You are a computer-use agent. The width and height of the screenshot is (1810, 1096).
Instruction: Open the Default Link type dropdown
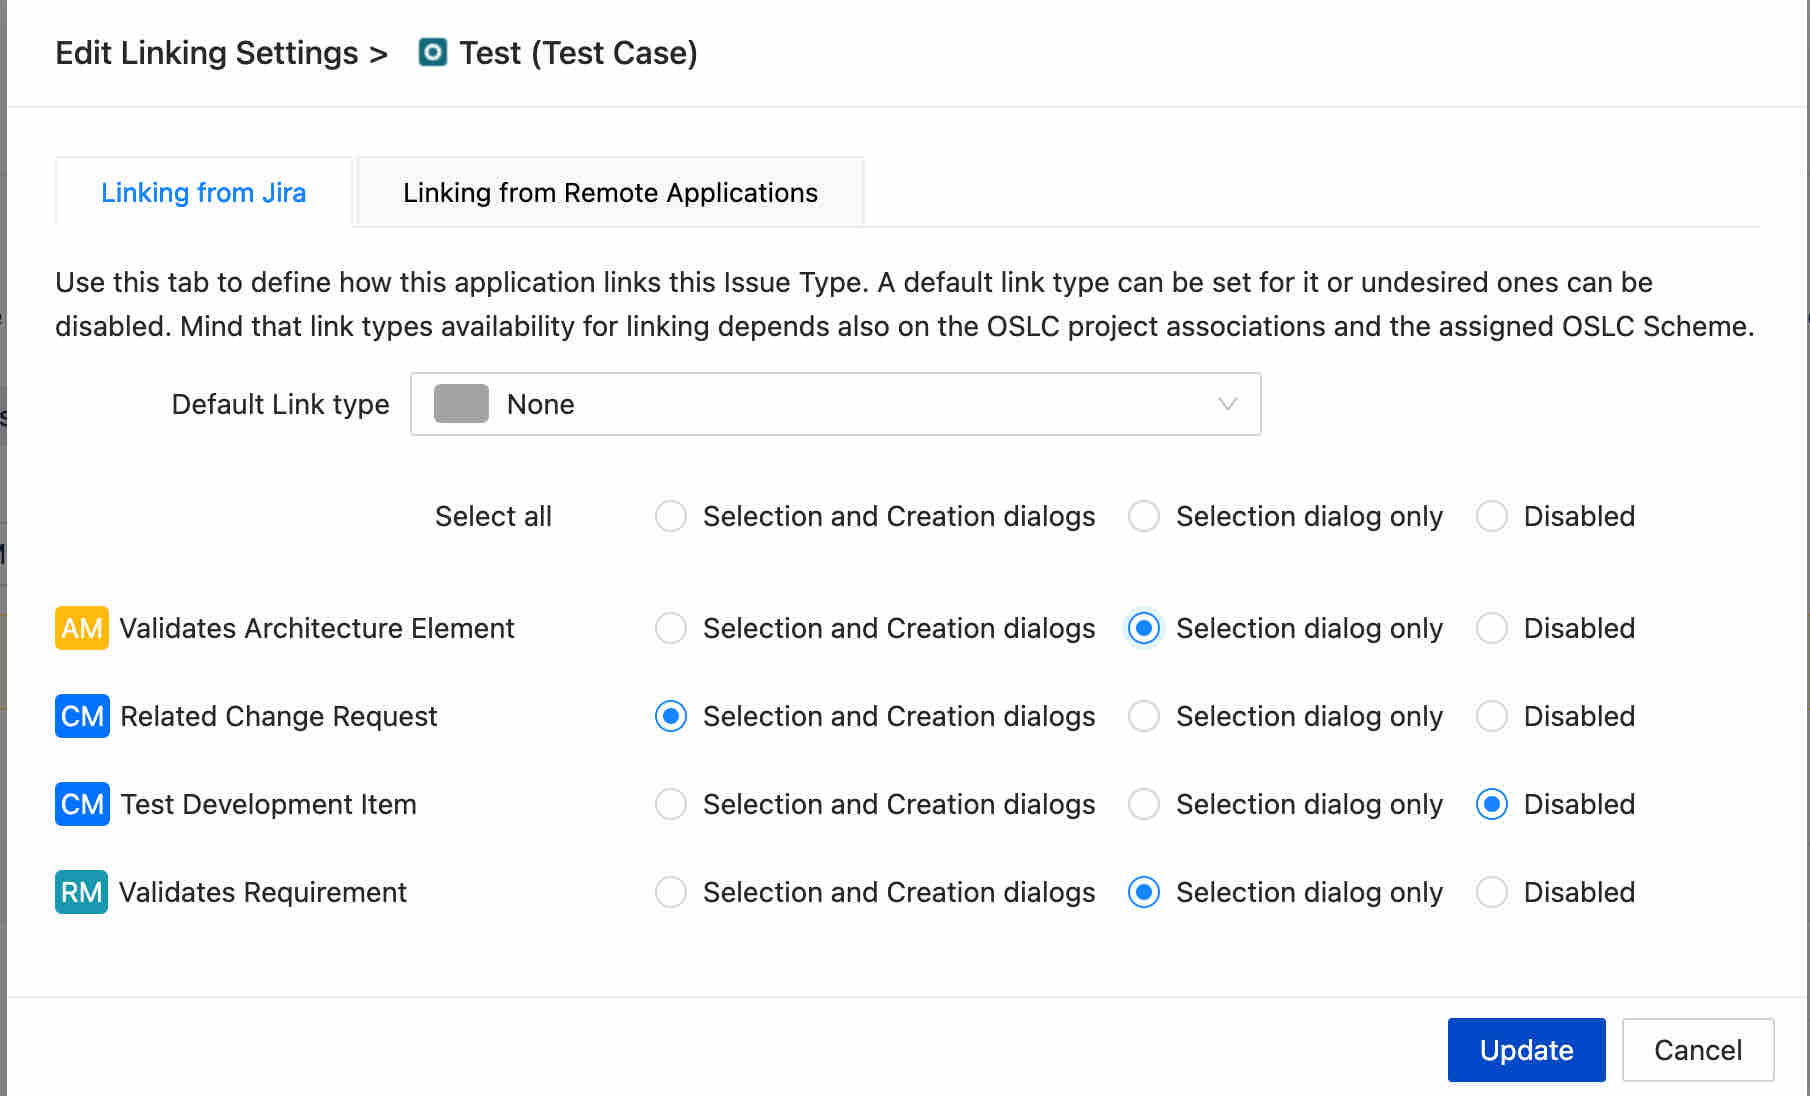point(835,404)
